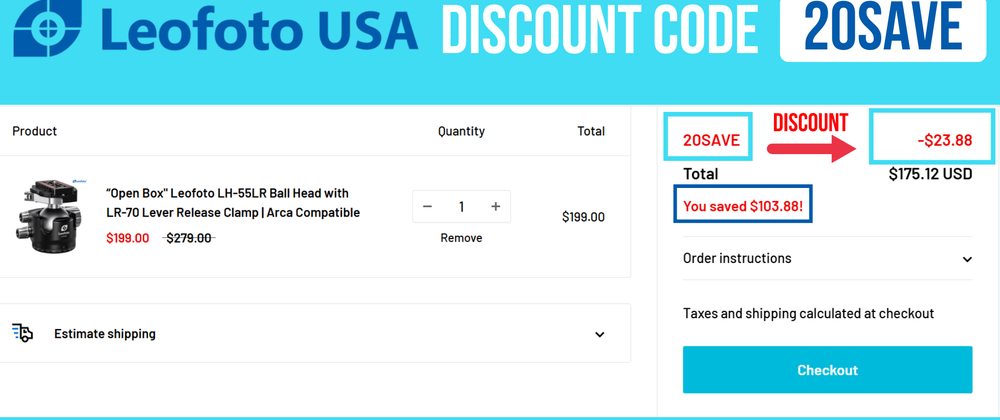Expand the Order instructions chevron

coord(967,259)
